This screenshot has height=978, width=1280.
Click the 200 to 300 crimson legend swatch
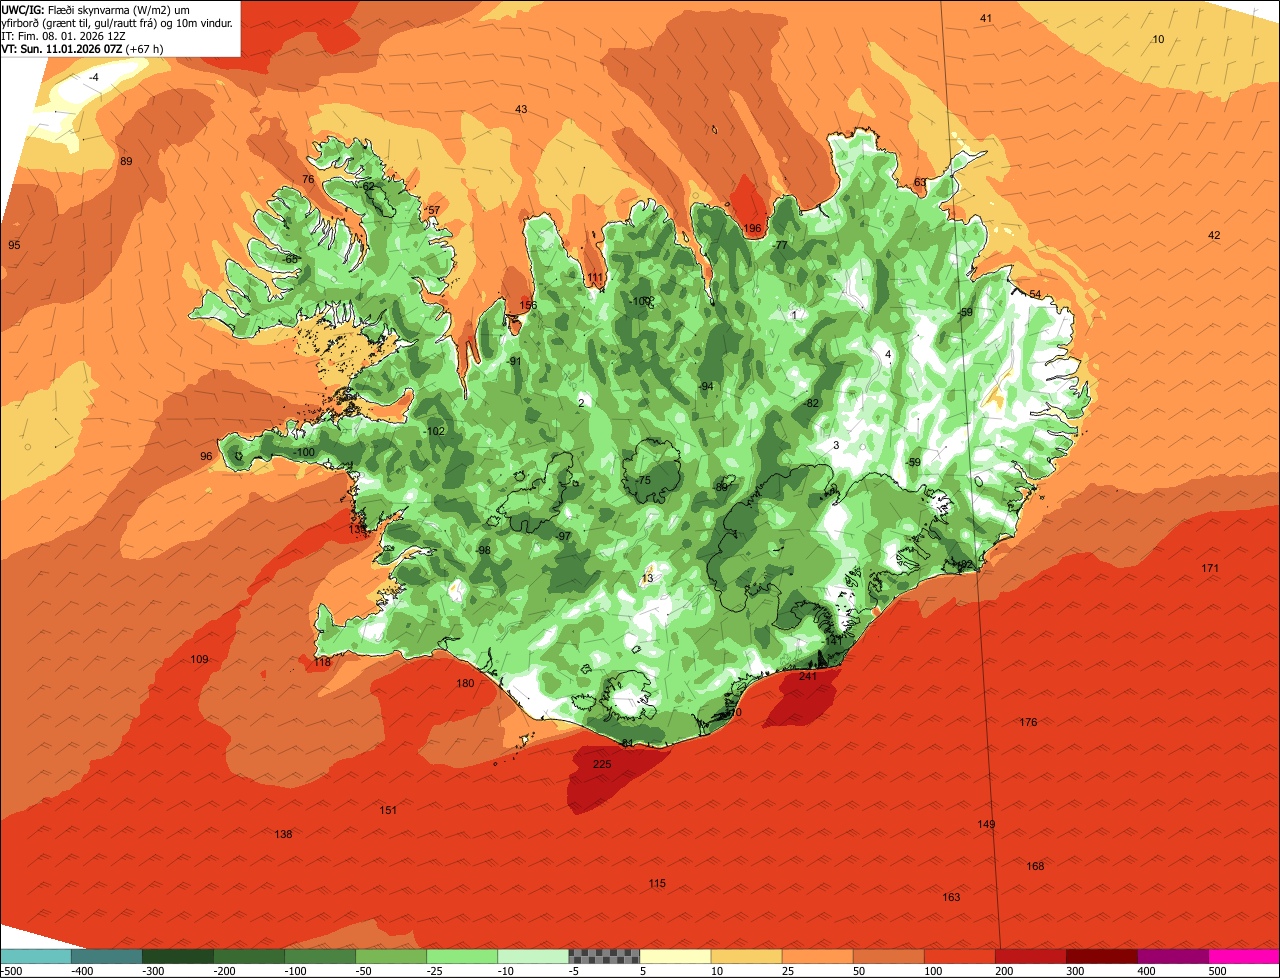pos(1031,956)
